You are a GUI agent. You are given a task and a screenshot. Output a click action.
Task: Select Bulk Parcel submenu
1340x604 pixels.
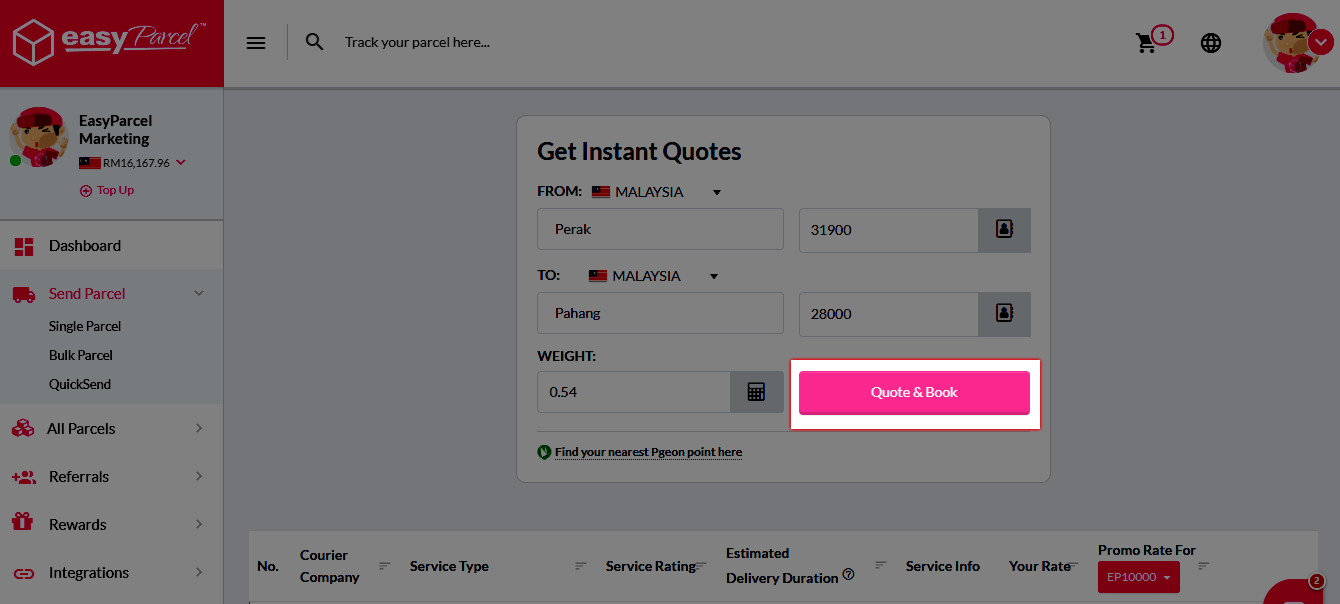(x=81, y=355)
